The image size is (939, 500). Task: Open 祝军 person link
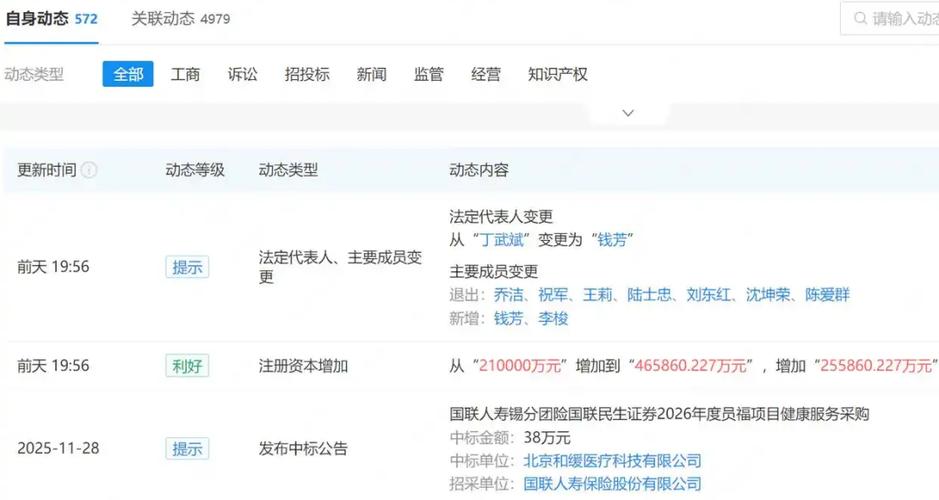click(553, 295)
